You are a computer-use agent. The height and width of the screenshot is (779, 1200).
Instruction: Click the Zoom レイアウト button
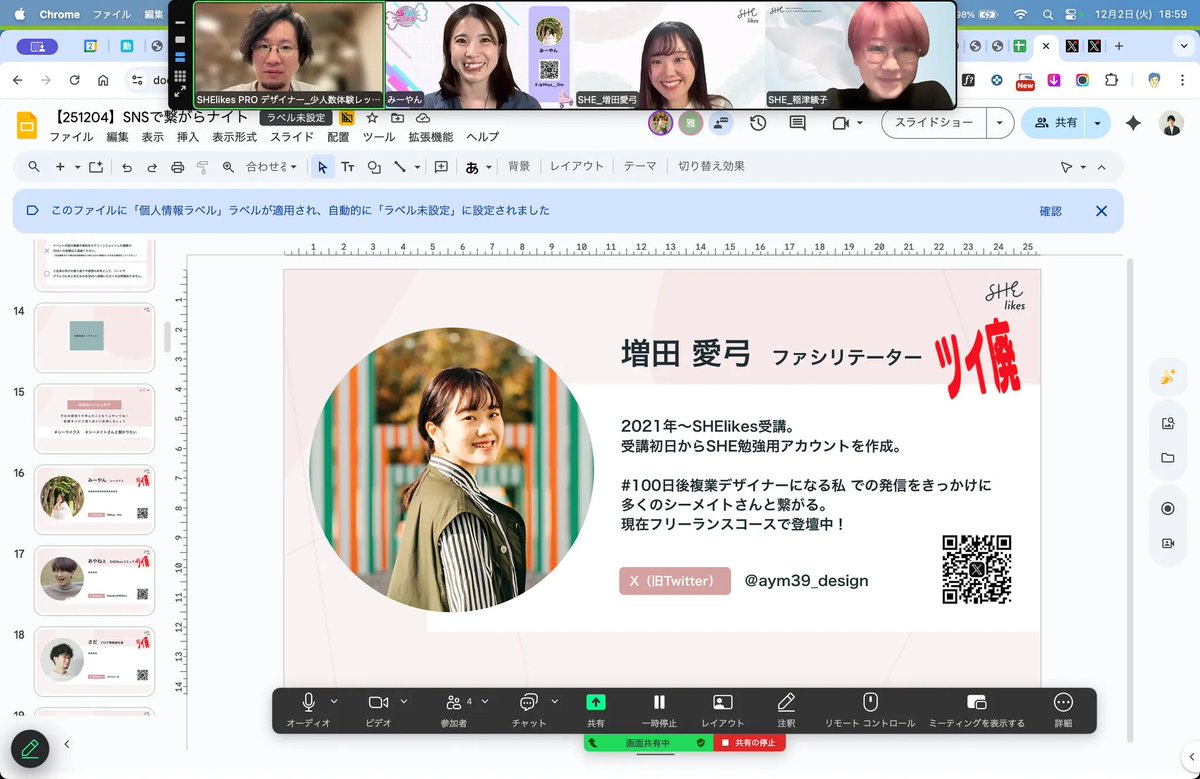(723, 709)
